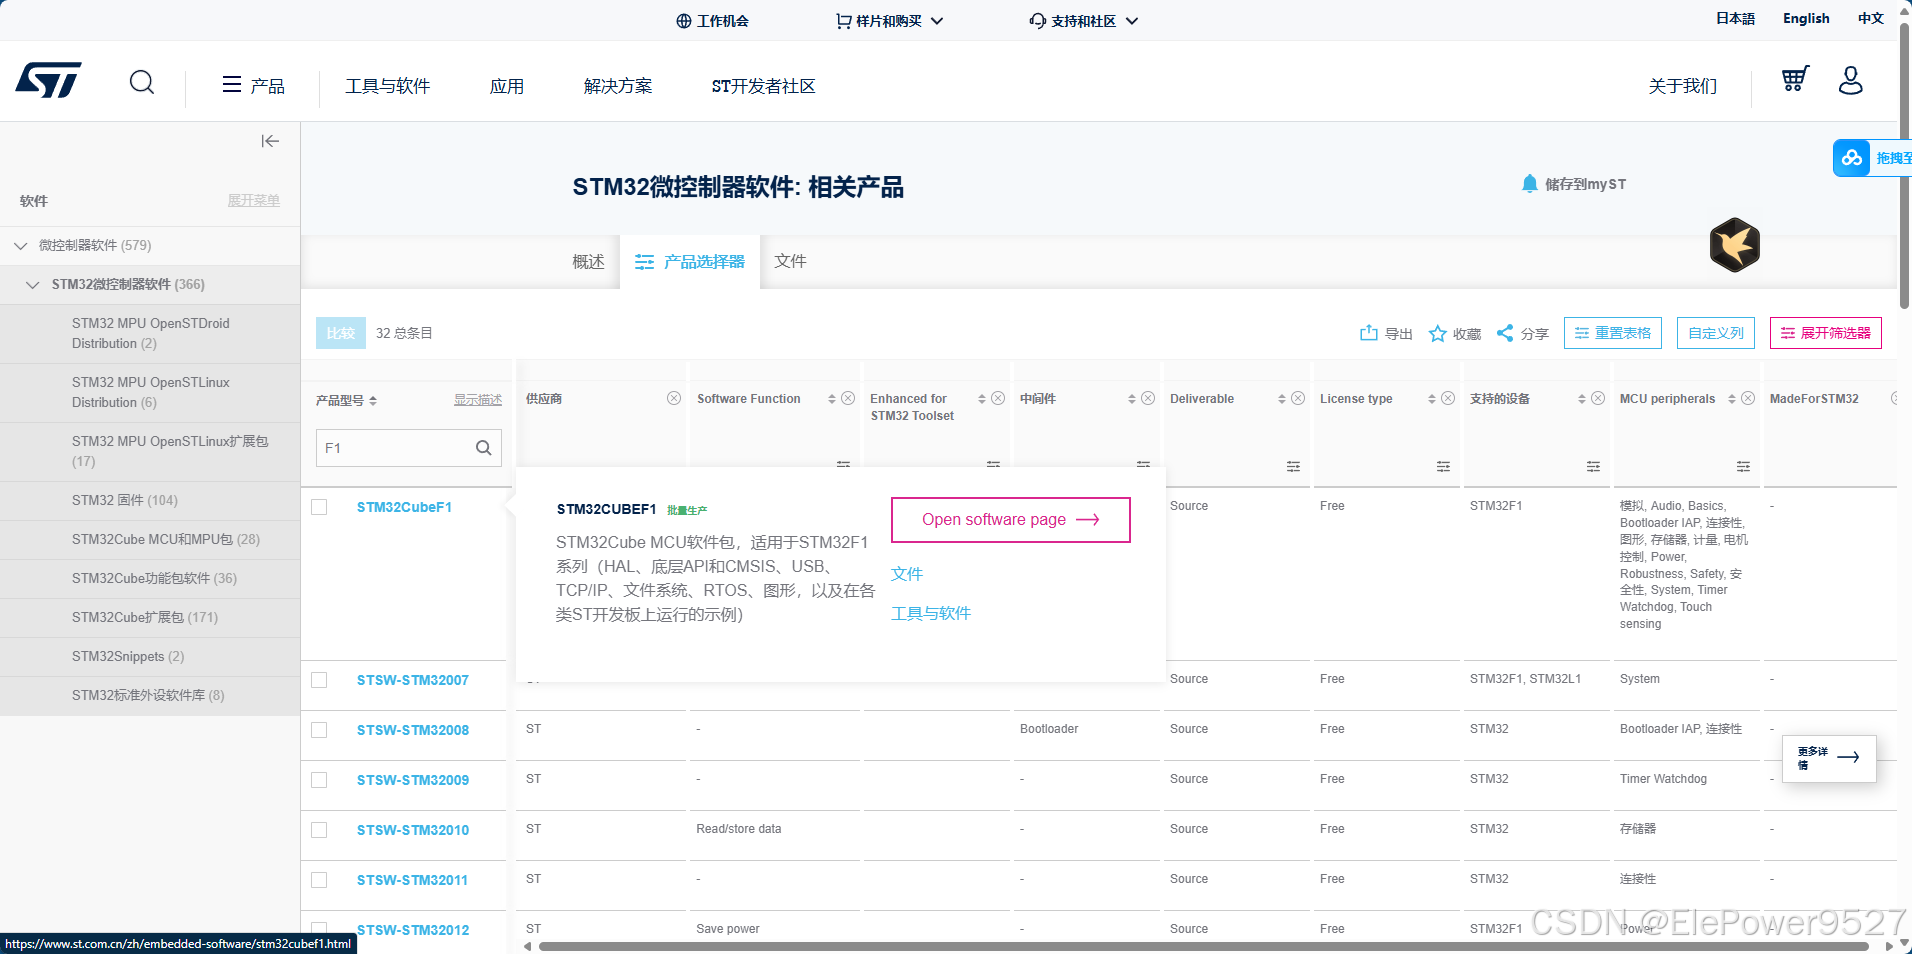Click the ST logo
Image resolution: width=1912 pixels, height=954 pixels.
point(48,80)
